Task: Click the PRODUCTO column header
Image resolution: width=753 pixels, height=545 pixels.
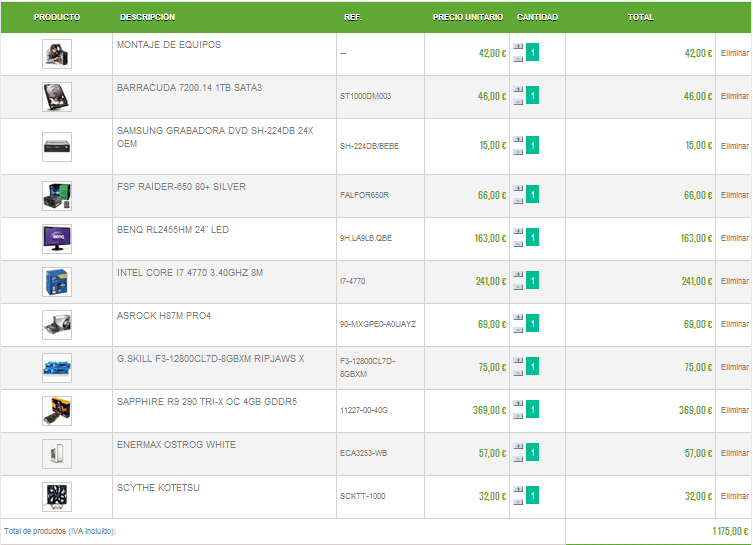Action: click(57, 17)
